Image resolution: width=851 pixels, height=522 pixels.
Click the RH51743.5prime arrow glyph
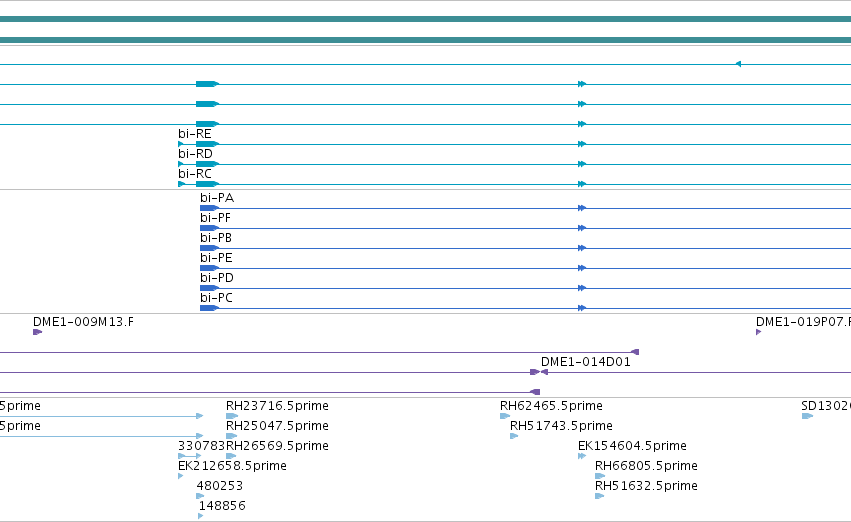pos(514,436)
